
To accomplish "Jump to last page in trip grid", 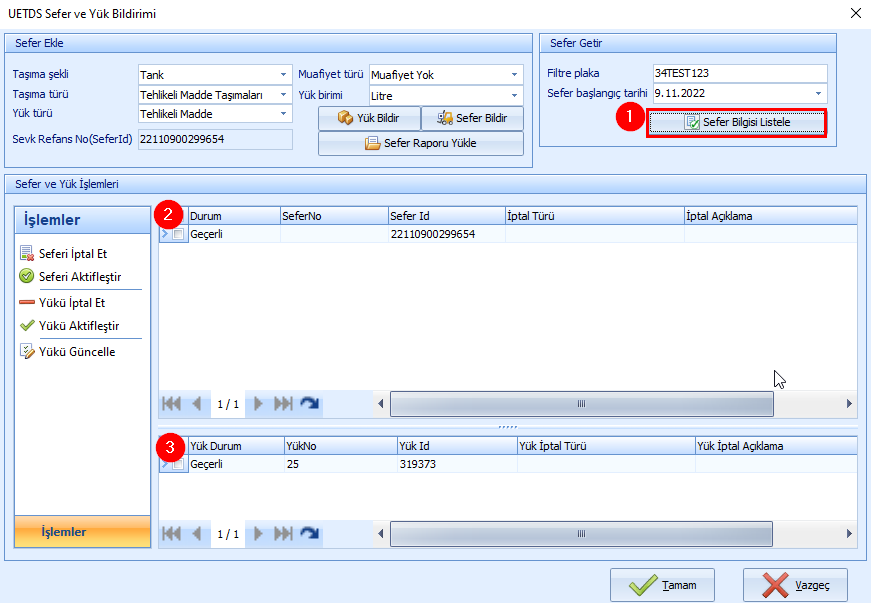I will [x=283, y=404].
